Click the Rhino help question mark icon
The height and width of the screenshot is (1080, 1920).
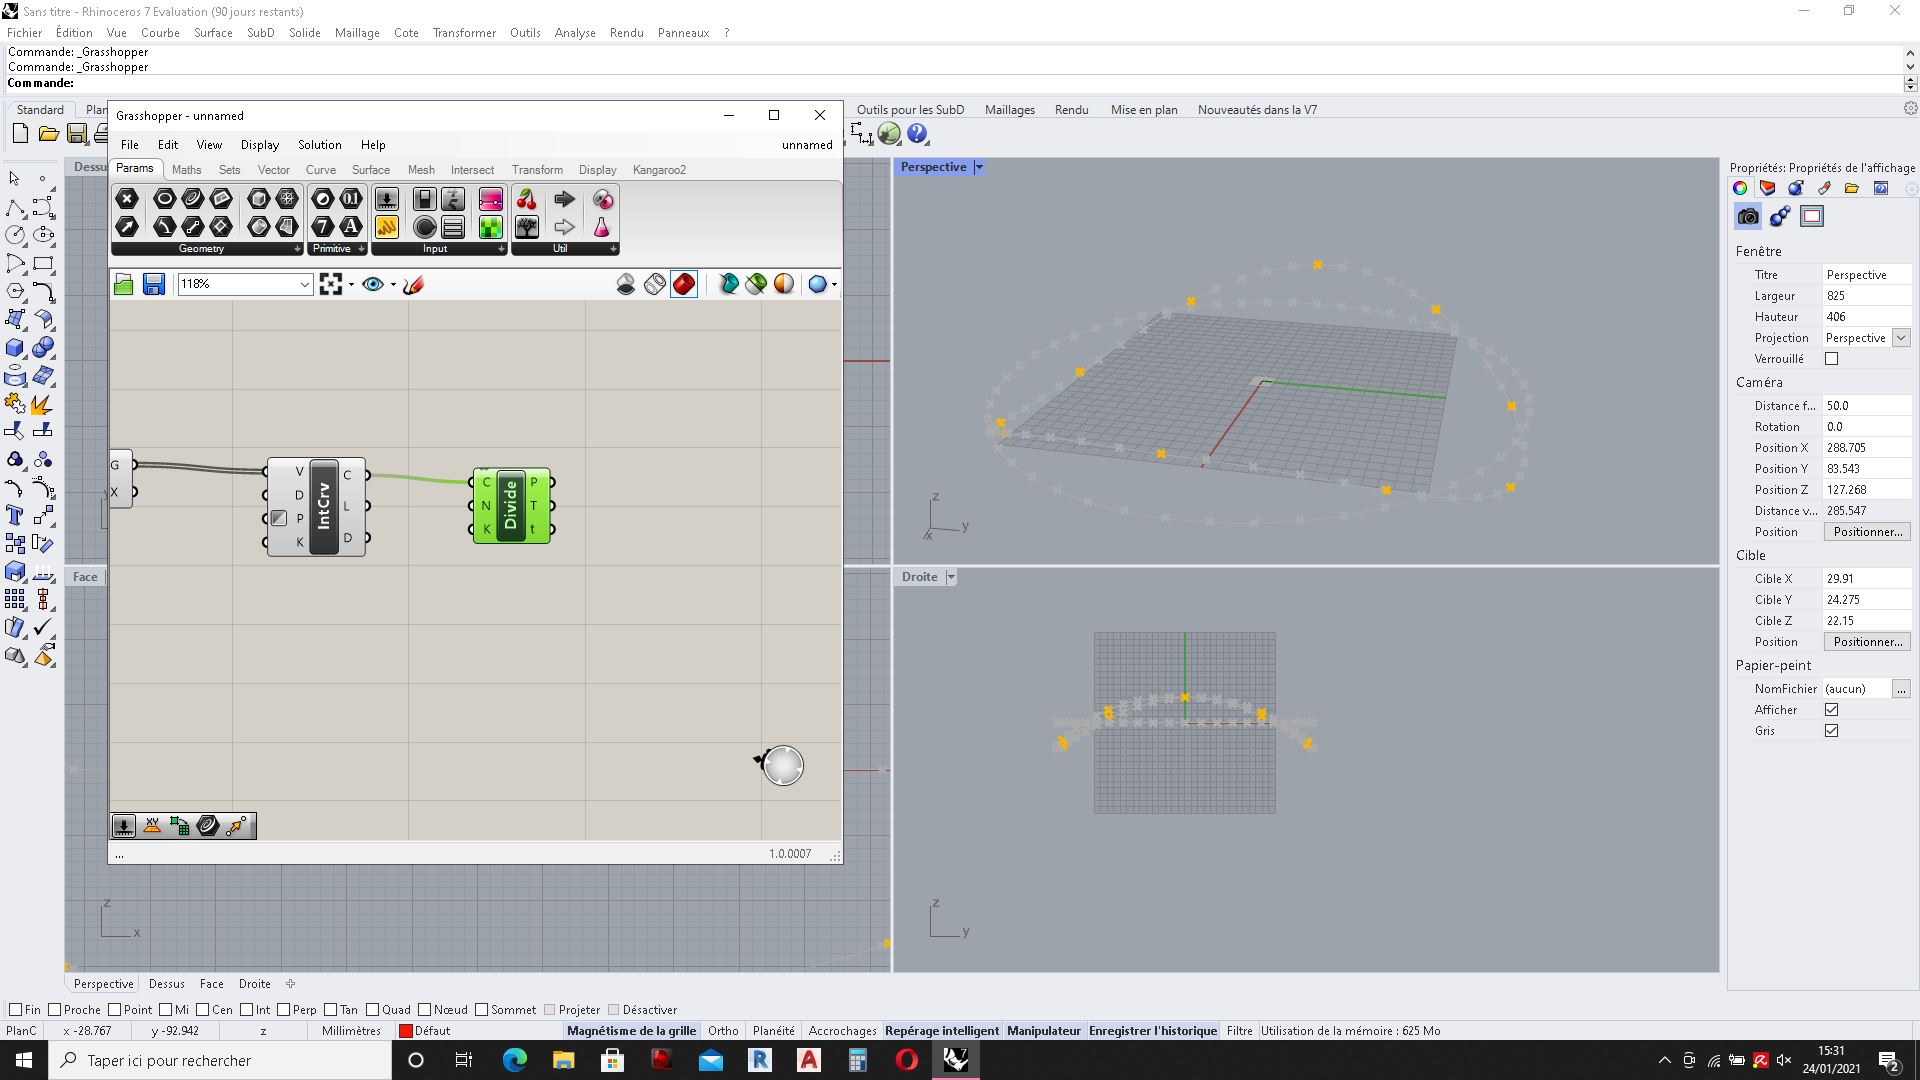[x=918, y=134]
